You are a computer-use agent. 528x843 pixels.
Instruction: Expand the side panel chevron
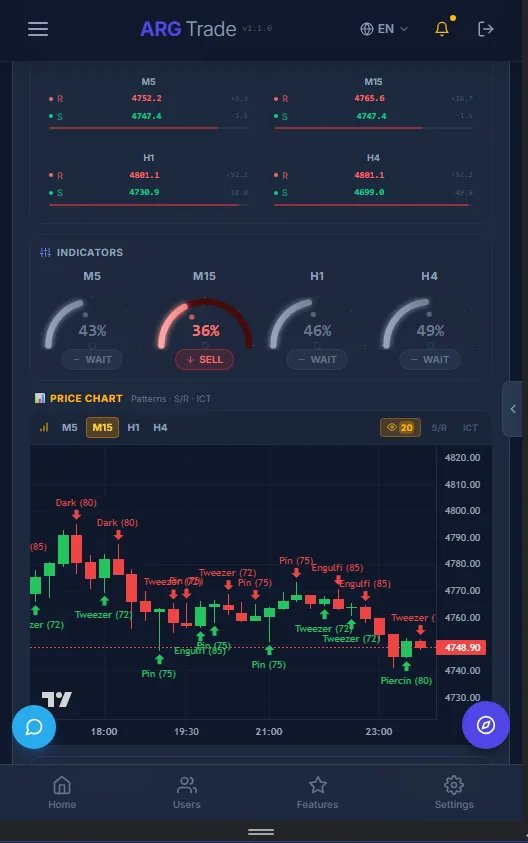coord(513,409)
